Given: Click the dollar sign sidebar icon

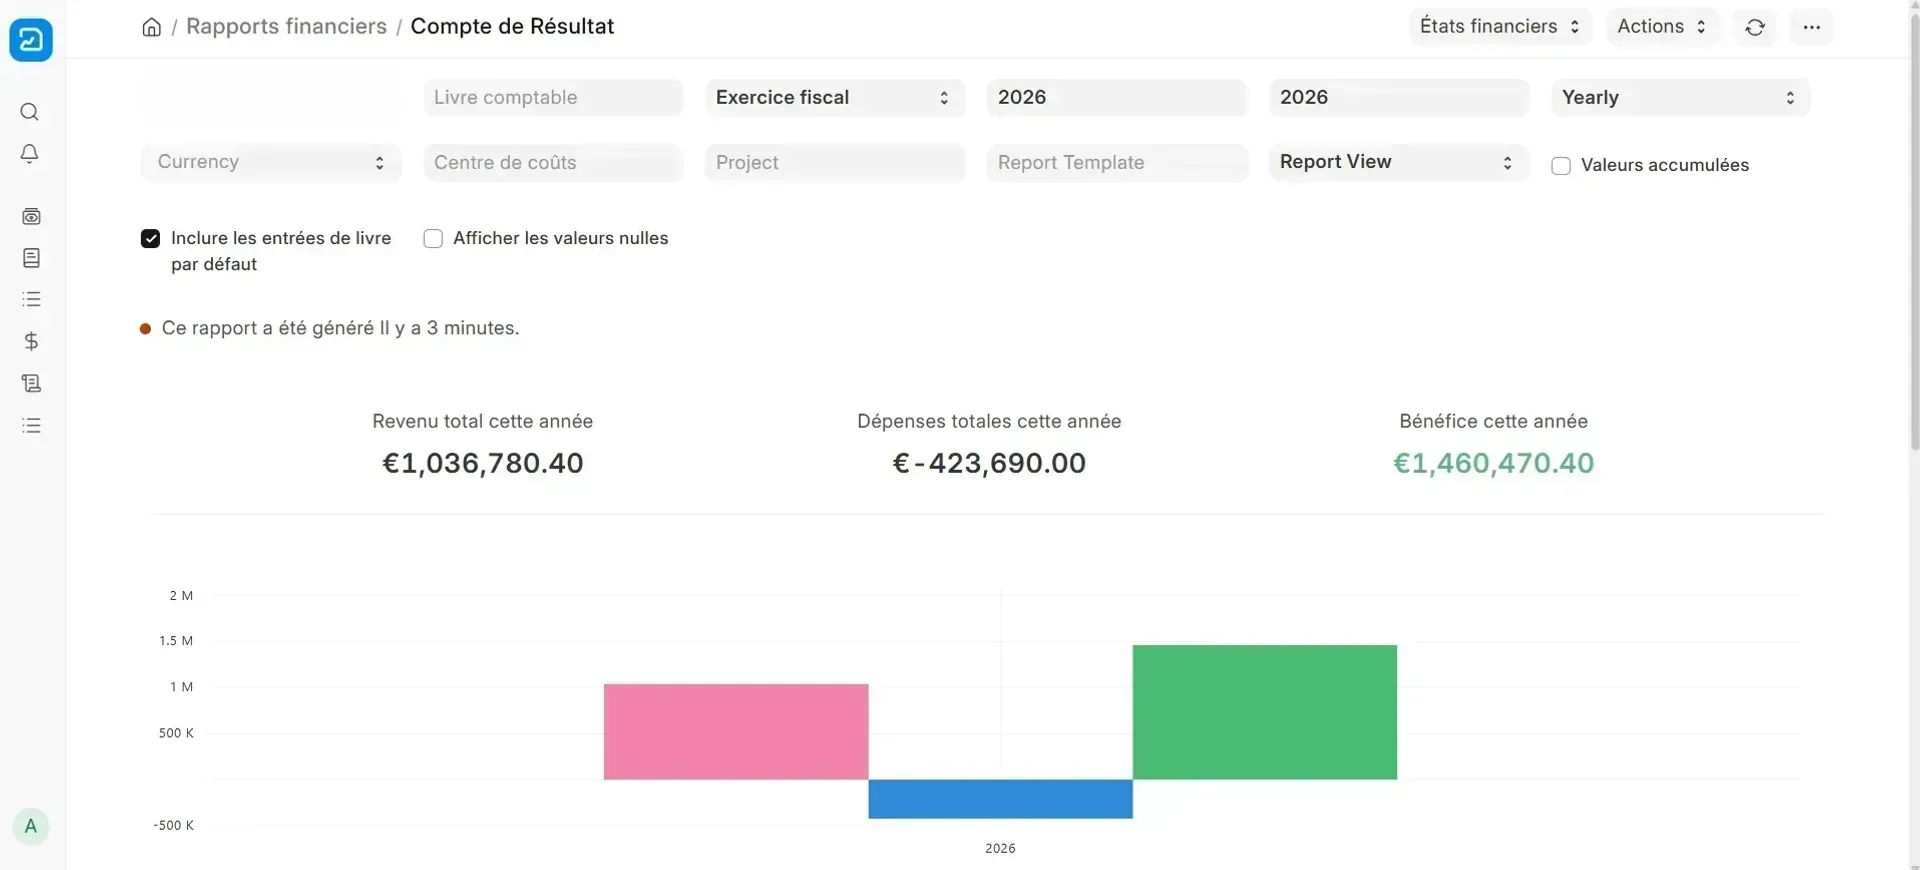Looking at the screenshot, I should 31,342.
